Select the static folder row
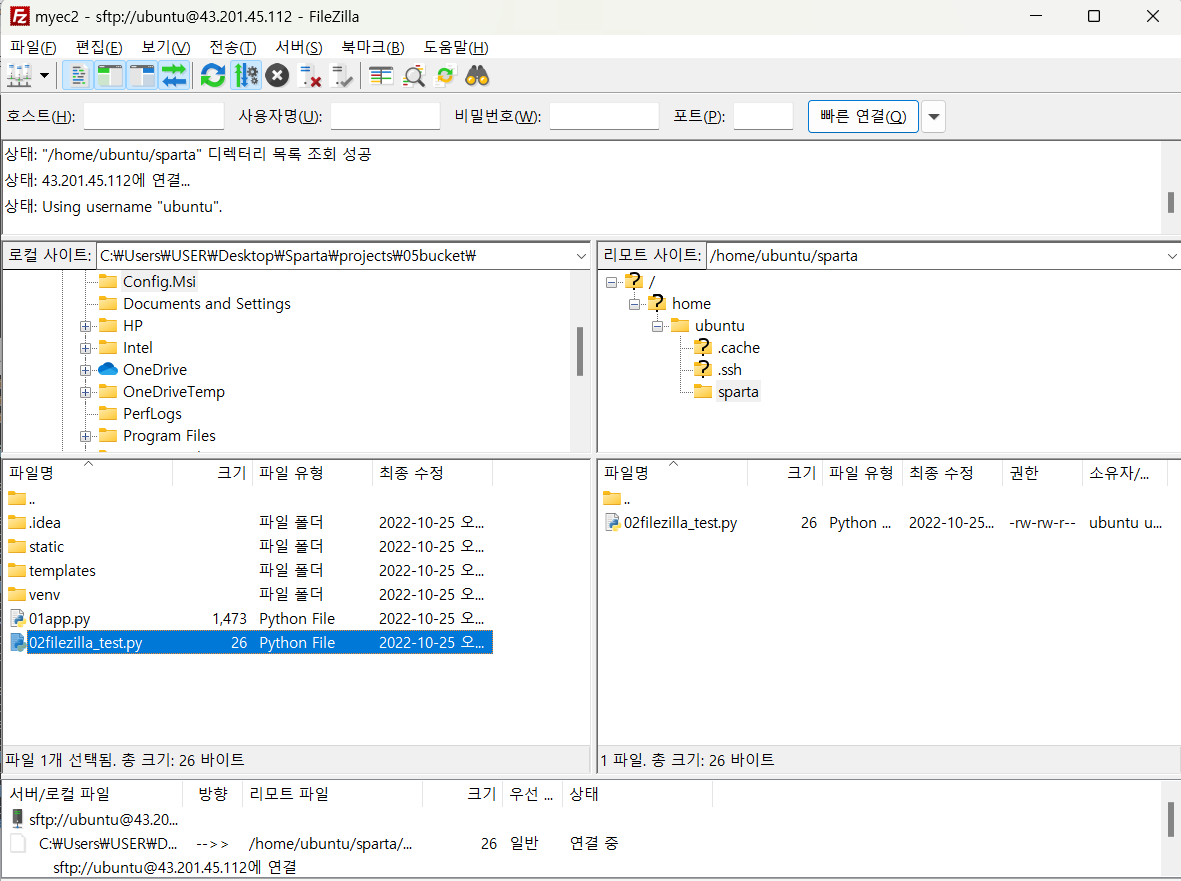 (249, 547)
